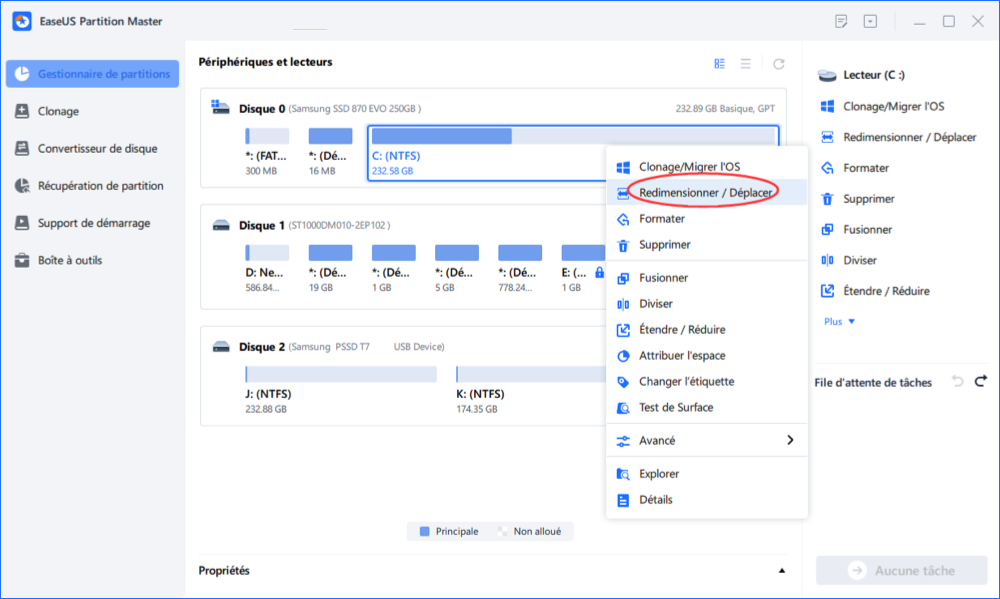
Task: Choose Supprimer in context menu
Action: (707, 244)
